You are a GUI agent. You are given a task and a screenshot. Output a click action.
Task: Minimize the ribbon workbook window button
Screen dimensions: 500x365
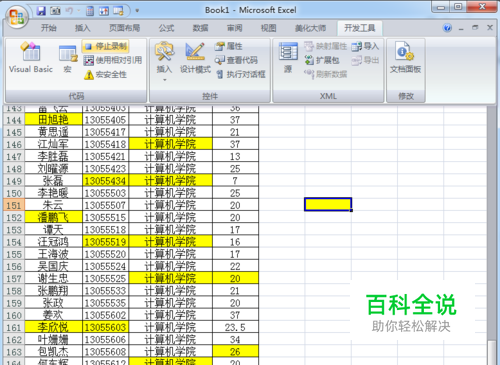(461, 28)
